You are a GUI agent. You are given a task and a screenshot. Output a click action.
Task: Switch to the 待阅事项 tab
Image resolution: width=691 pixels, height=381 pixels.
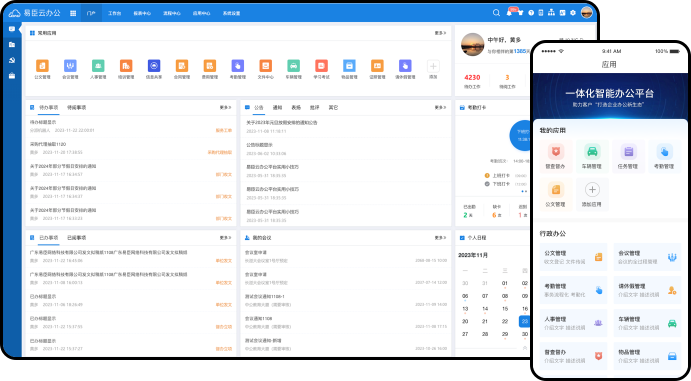click(77, 107)
